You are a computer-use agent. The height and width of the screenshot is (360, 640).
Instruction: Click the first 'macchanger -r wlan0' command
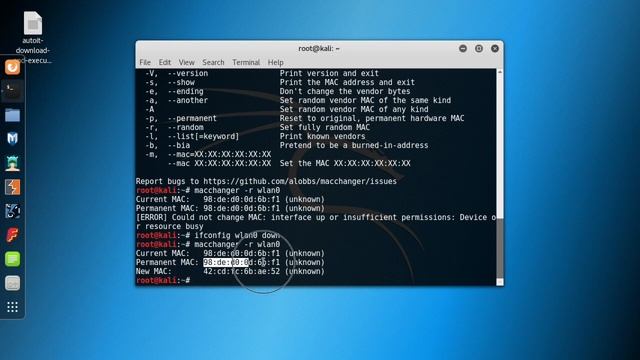click(x=237, y=191)
